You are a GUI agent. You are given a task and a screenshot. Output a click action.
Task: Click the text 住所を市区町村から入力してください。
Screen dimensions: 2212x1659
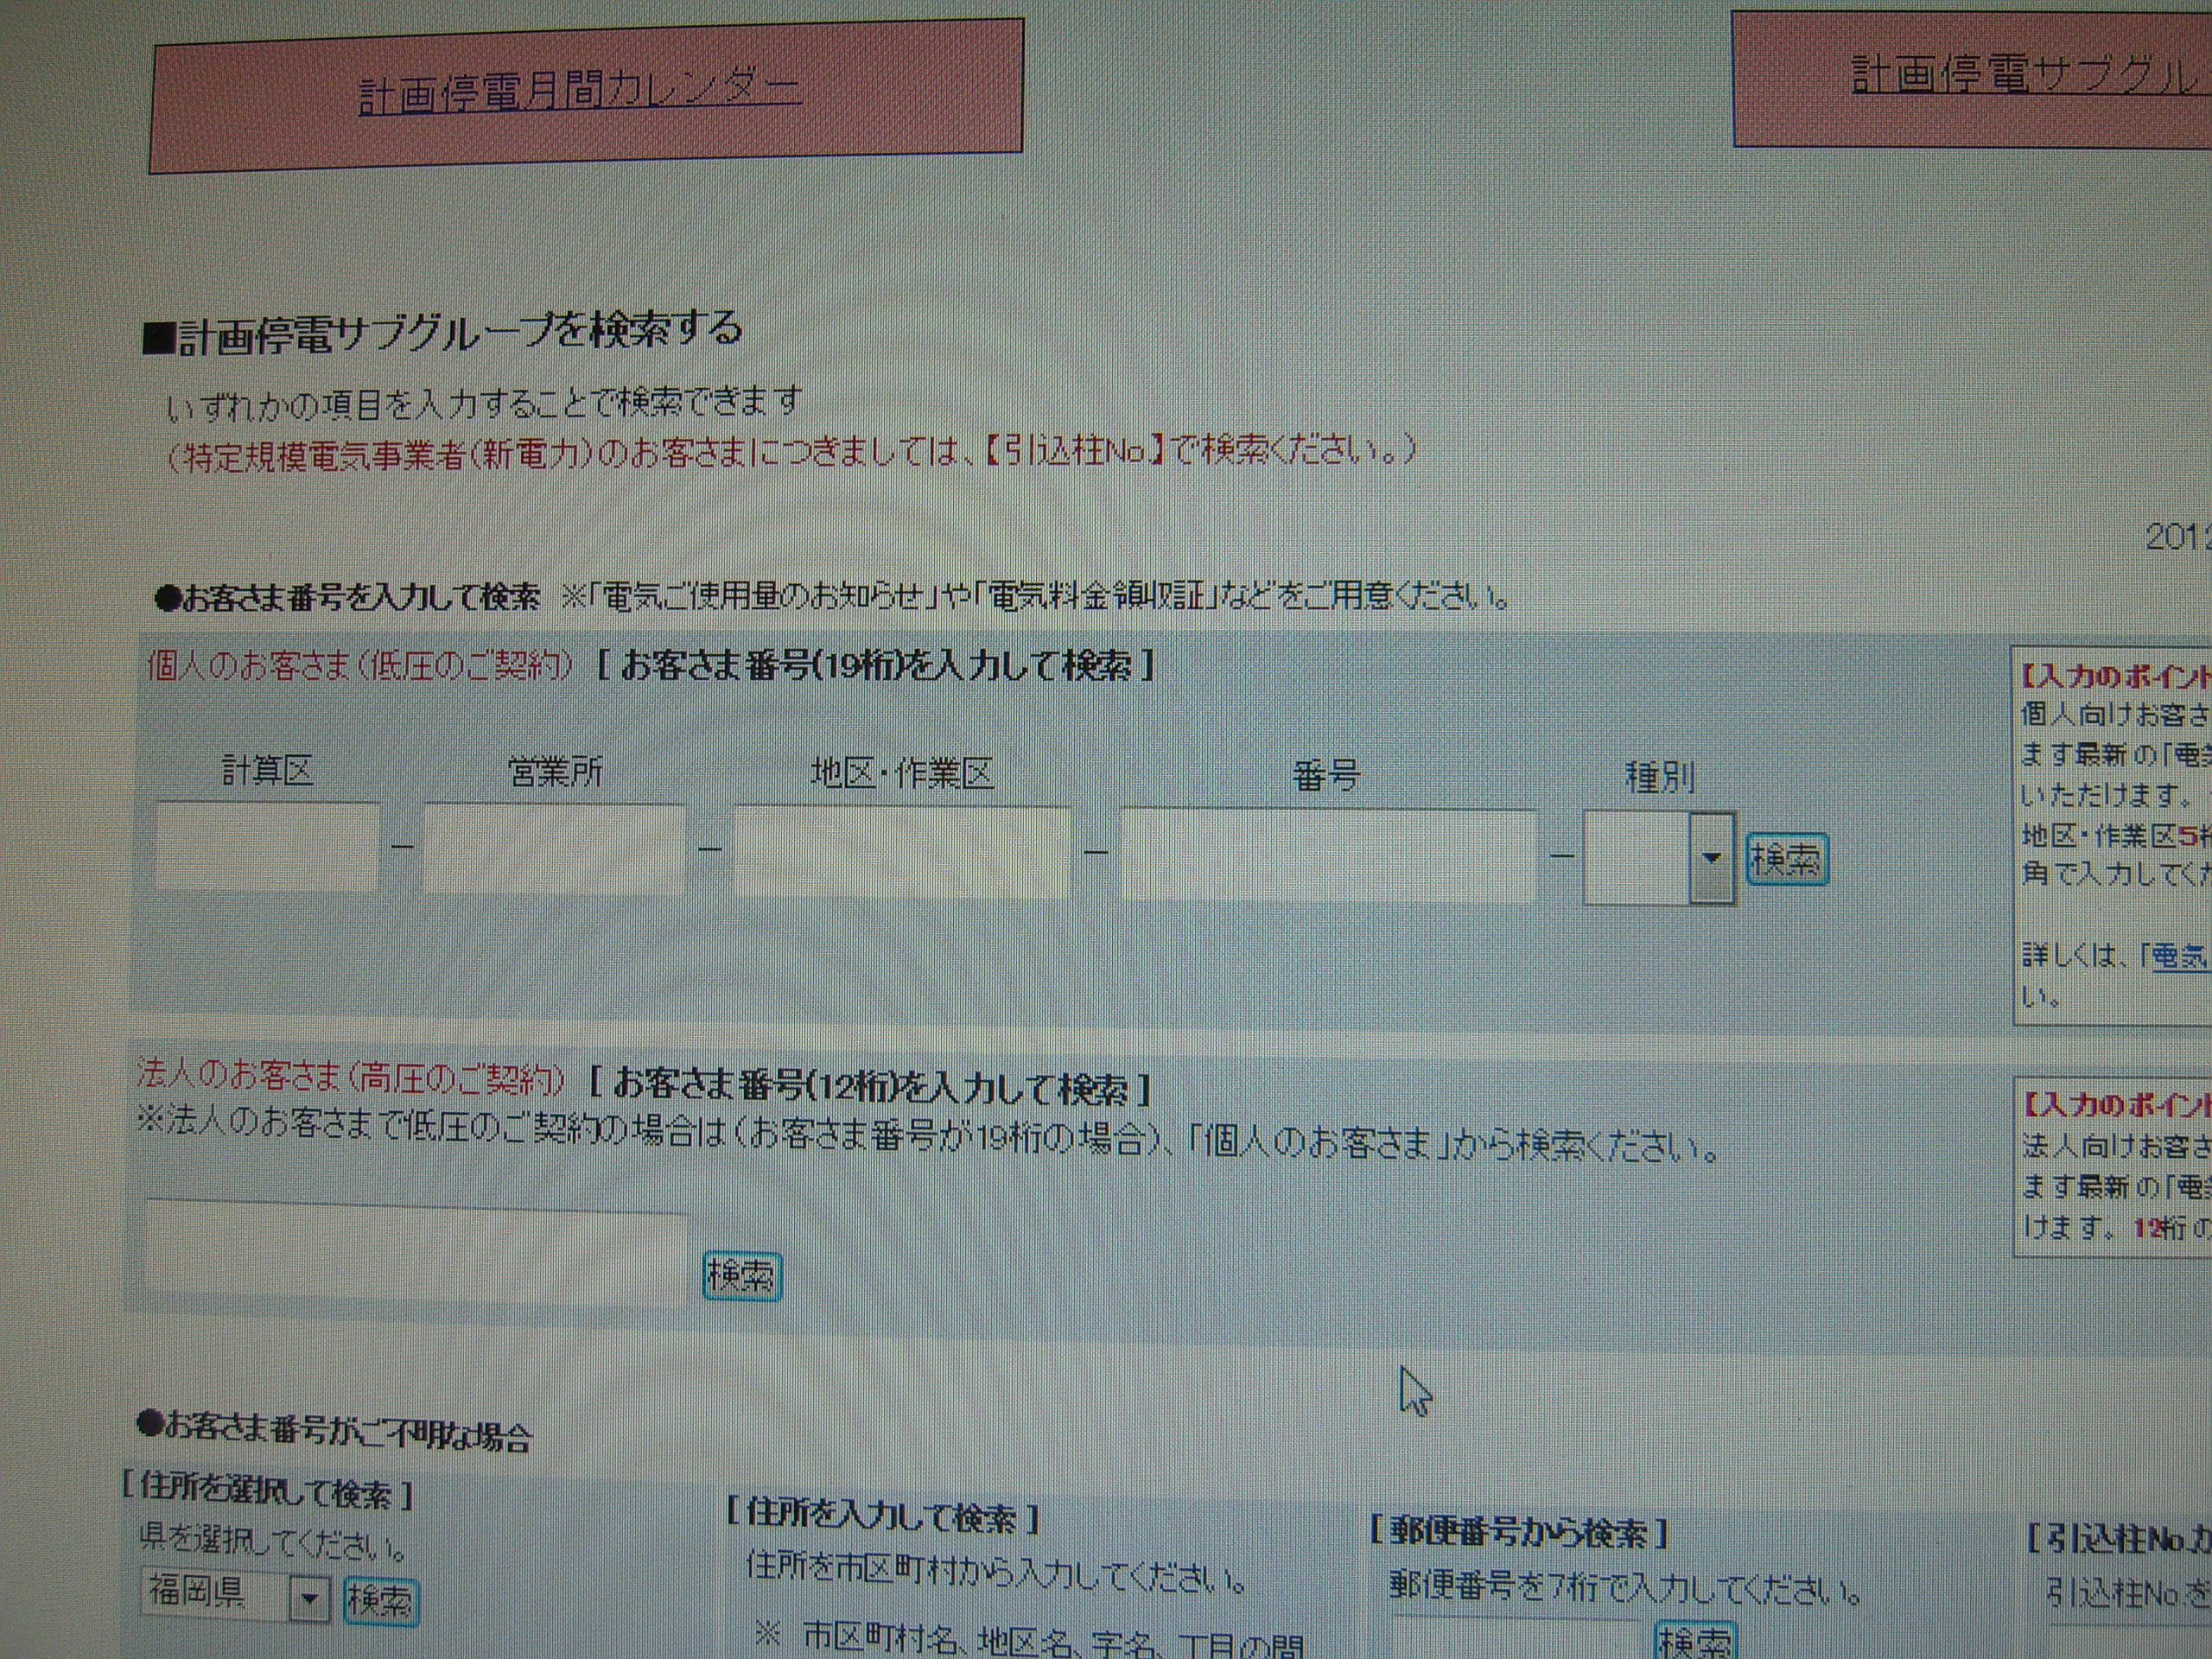pyautogui.click(x=997, y=1574)
